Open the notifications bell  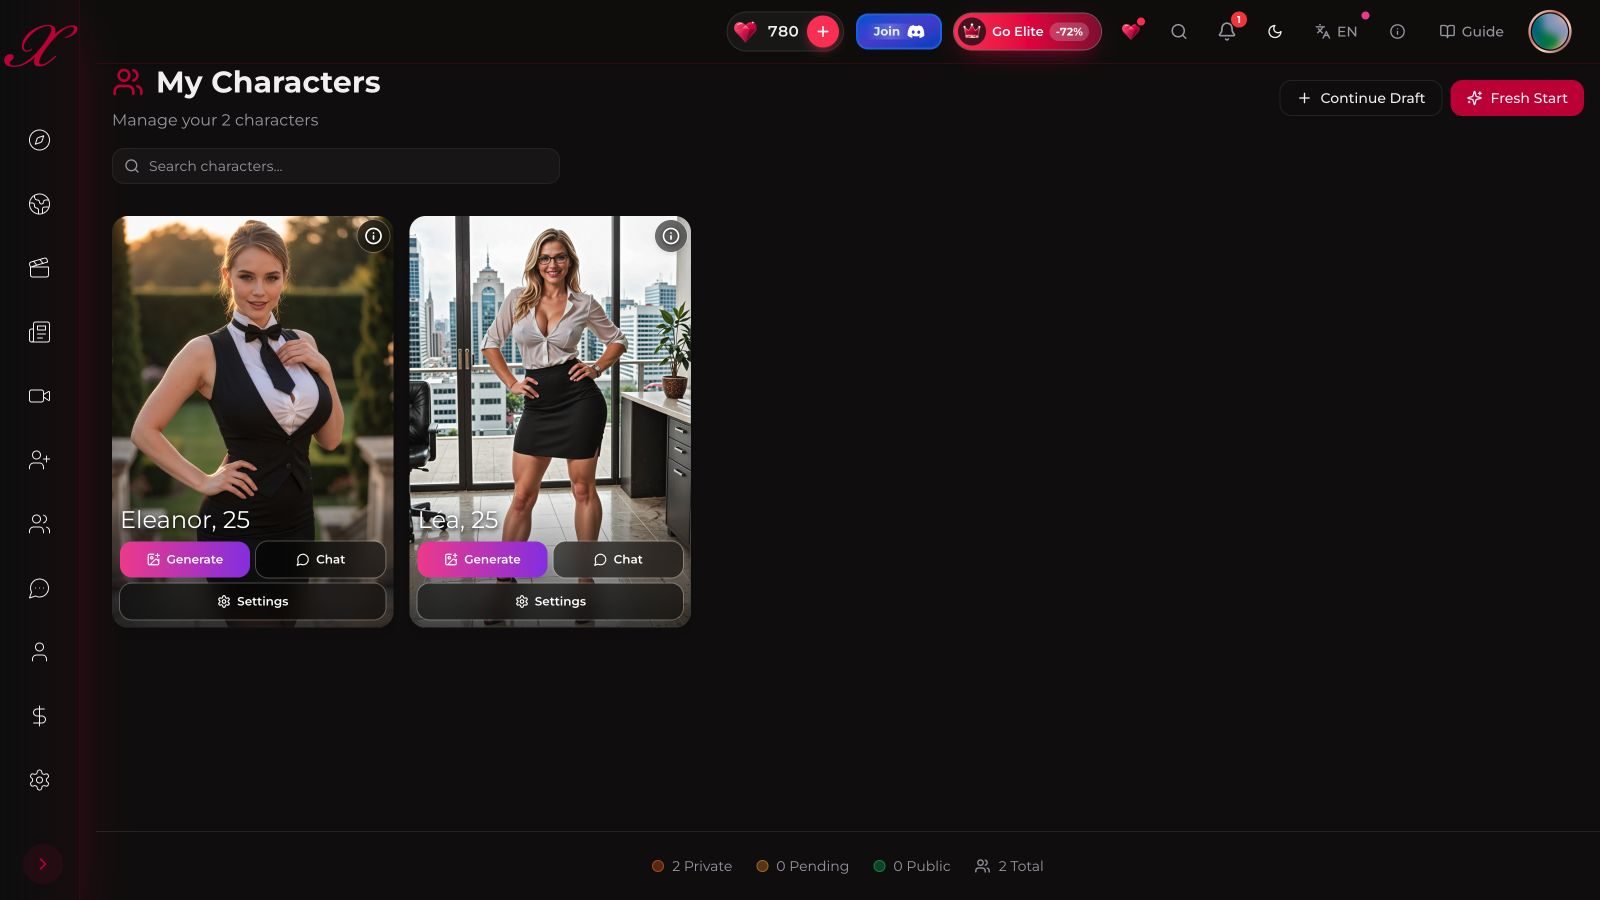tap(1227, 31)
